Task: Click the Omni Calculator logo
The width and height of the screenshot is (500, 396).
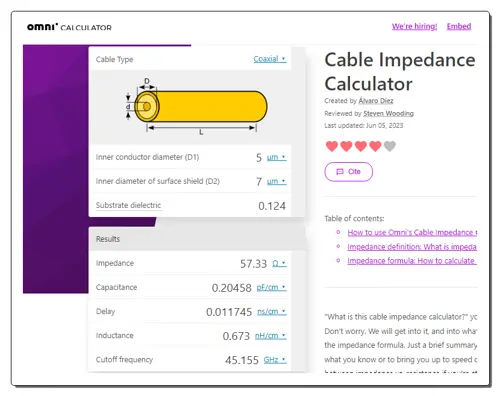Action: point(69,27)
